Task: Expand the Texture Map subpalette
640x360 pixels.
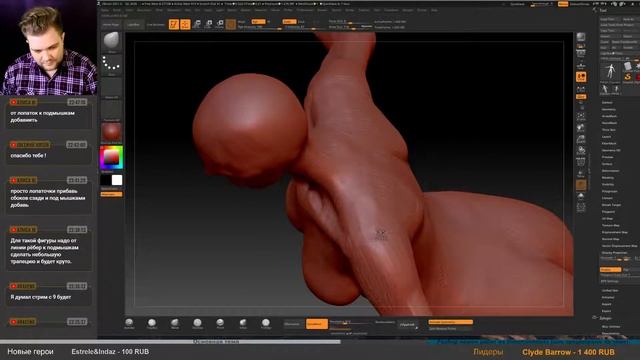Action: click(x=611, y=225)
